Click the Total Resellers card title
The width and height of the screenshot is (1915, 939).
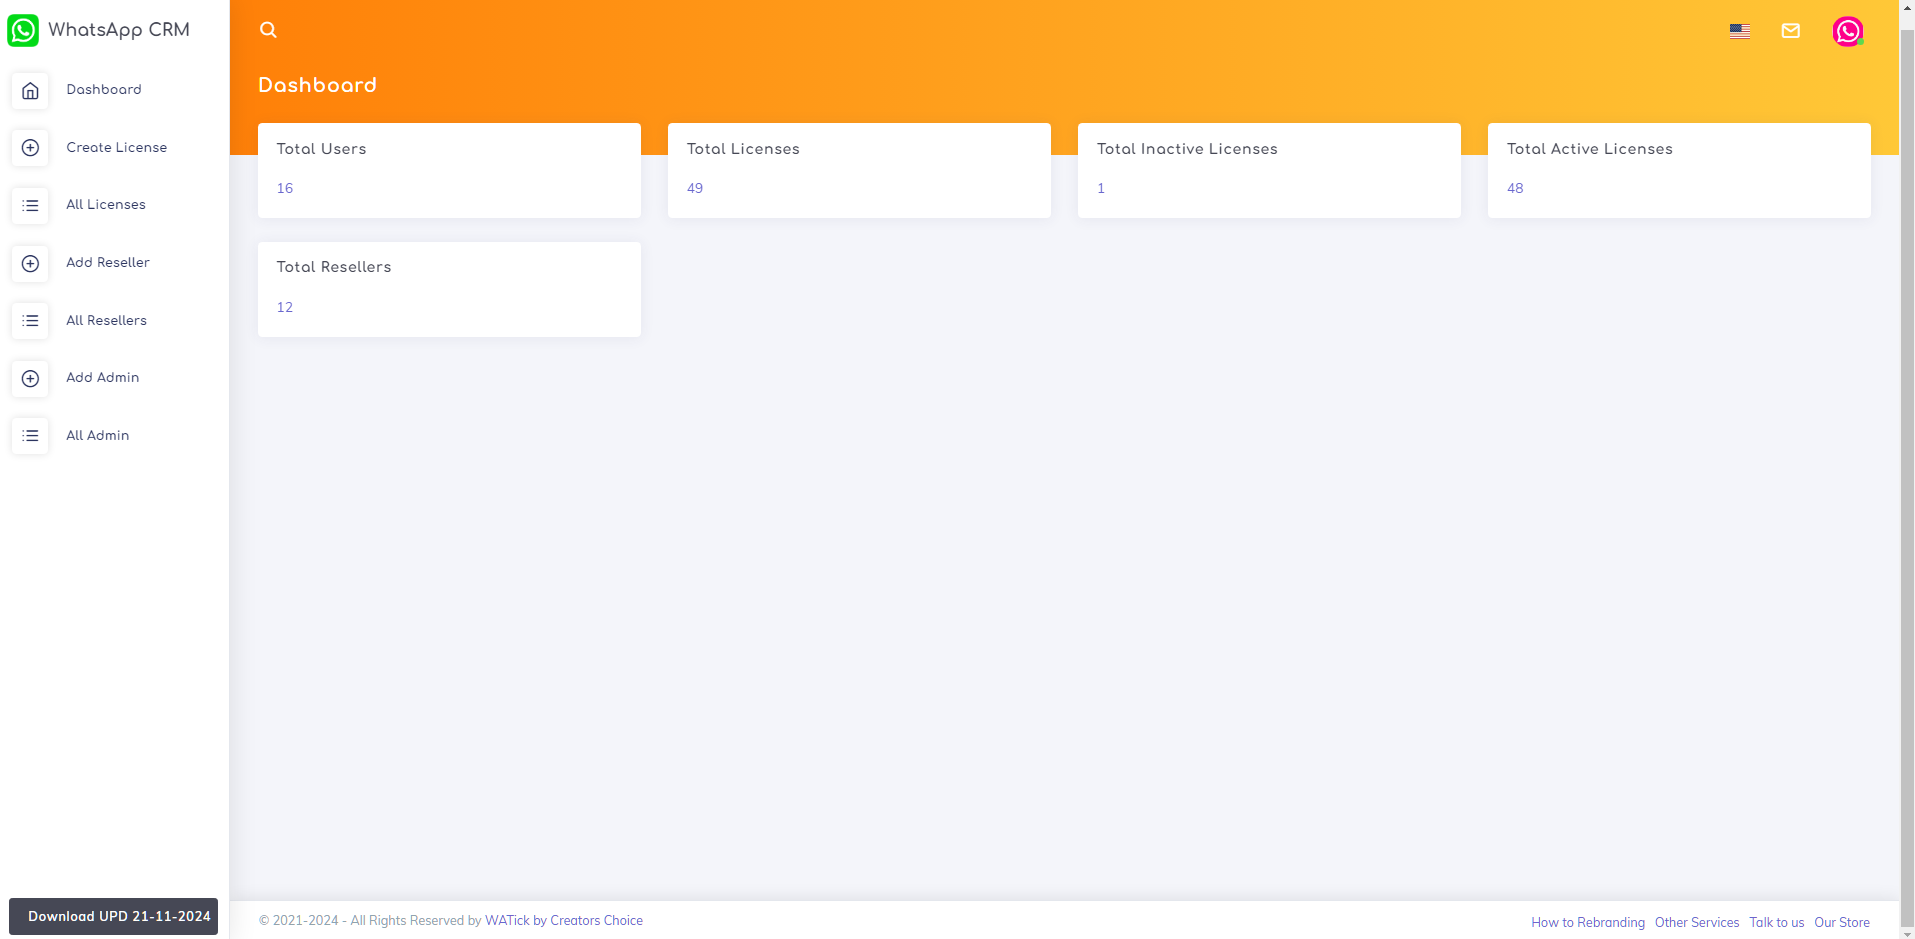(x=334, y=267)
